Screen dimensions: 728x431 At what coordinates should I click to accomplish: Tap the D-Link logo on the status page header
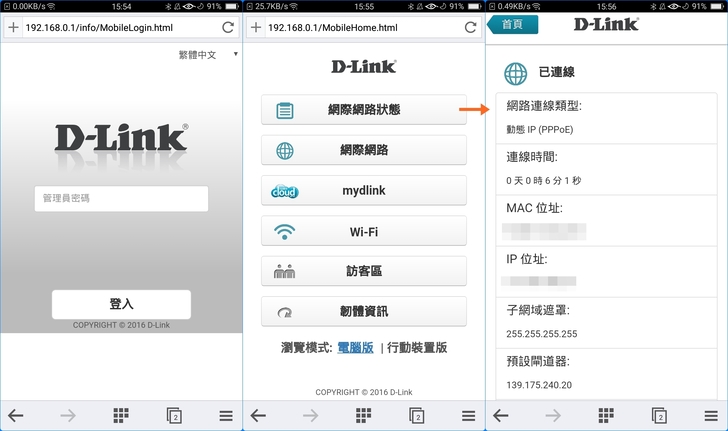(606, 24)
